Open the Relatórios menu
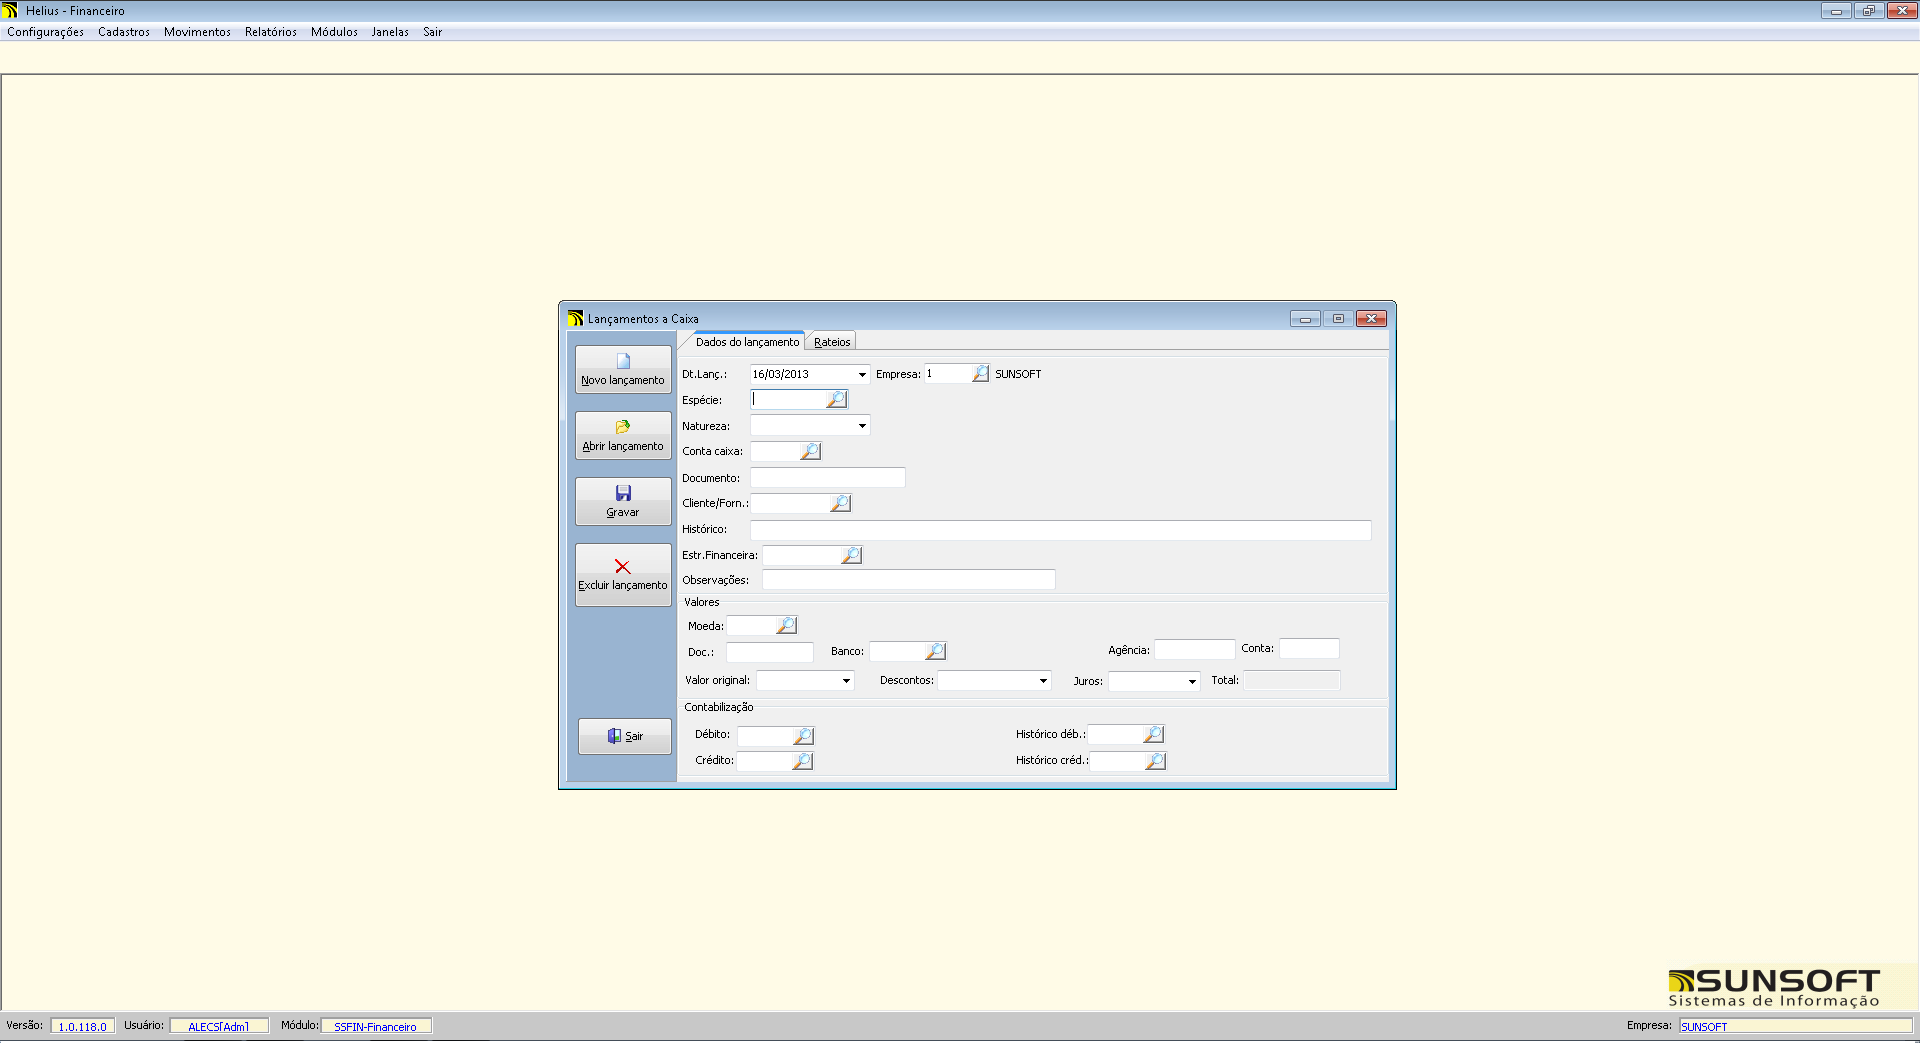Screen dimensions: 1920x1043 (270, 32)
